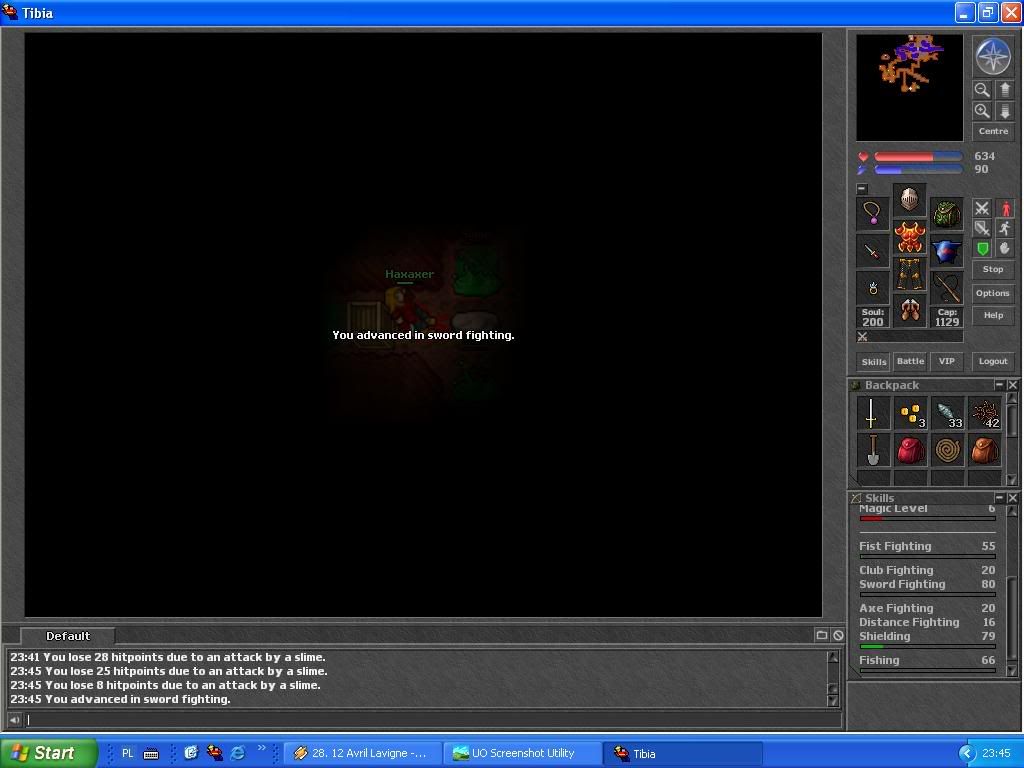Open the red bag in the Backpack
Viewport: 1024px width, 768px height.
tap(910, 451)
